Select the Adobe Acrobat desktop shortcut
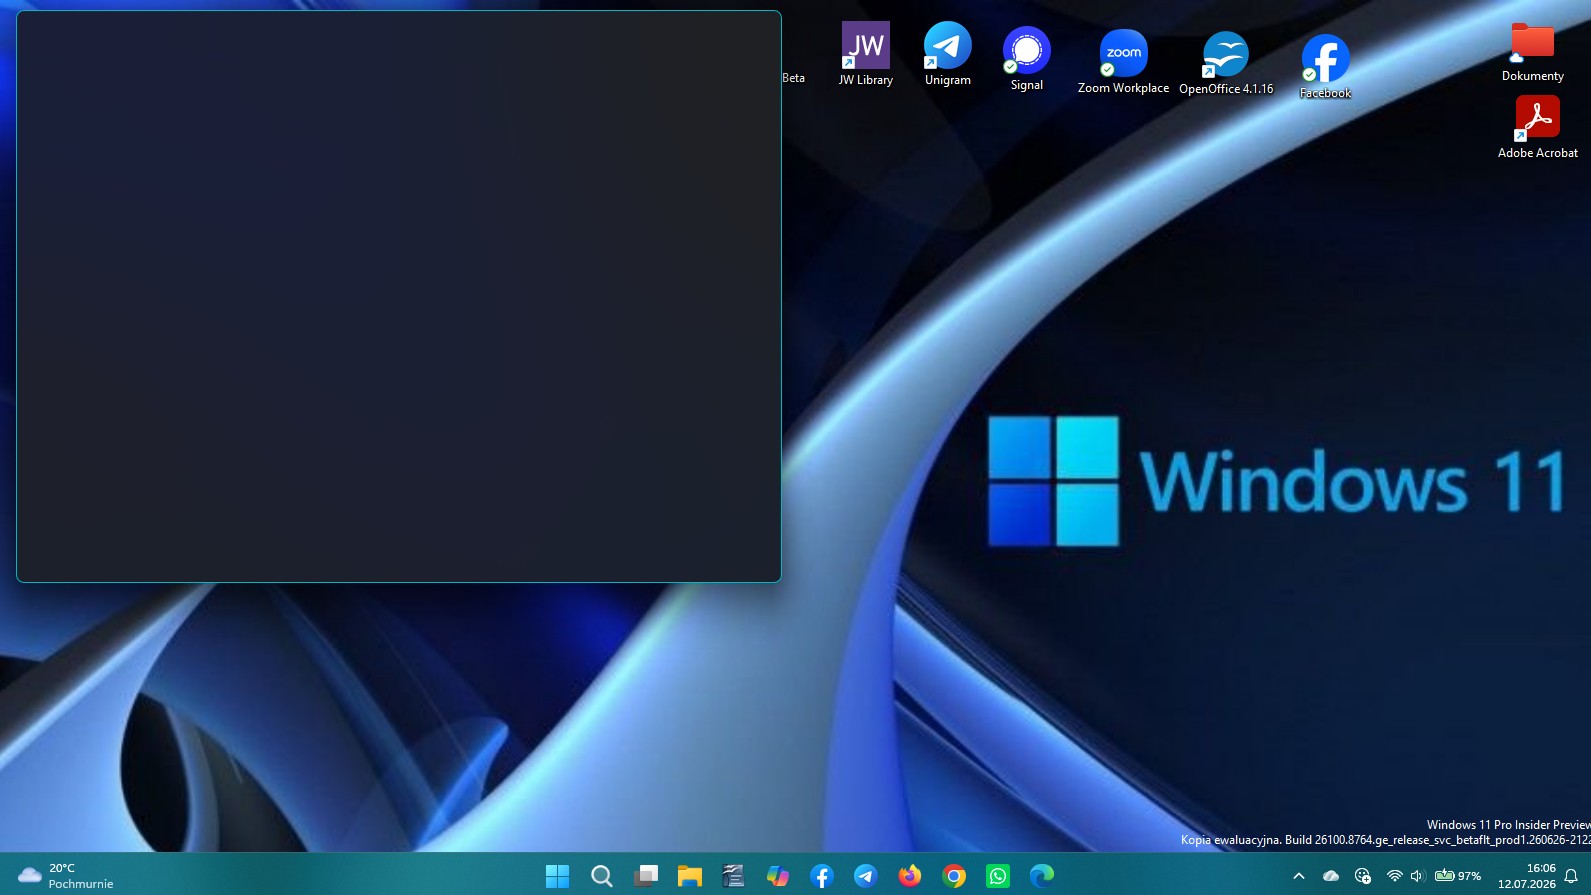The height and width of the screenshot is (895, 1591). point(1537,127)
